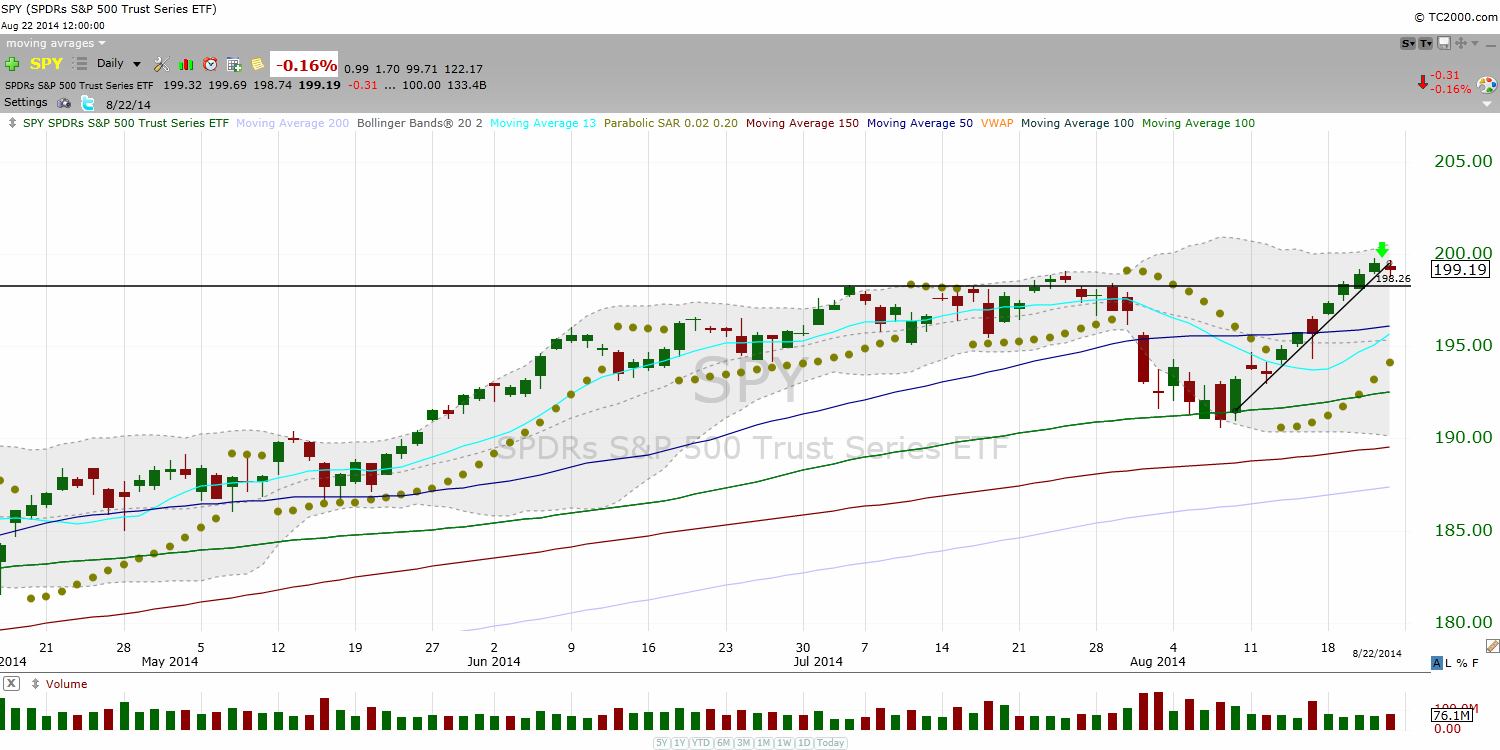Open the watchlist lines icon beside SPY
The image size is (1500, 750).
(80, 63)
